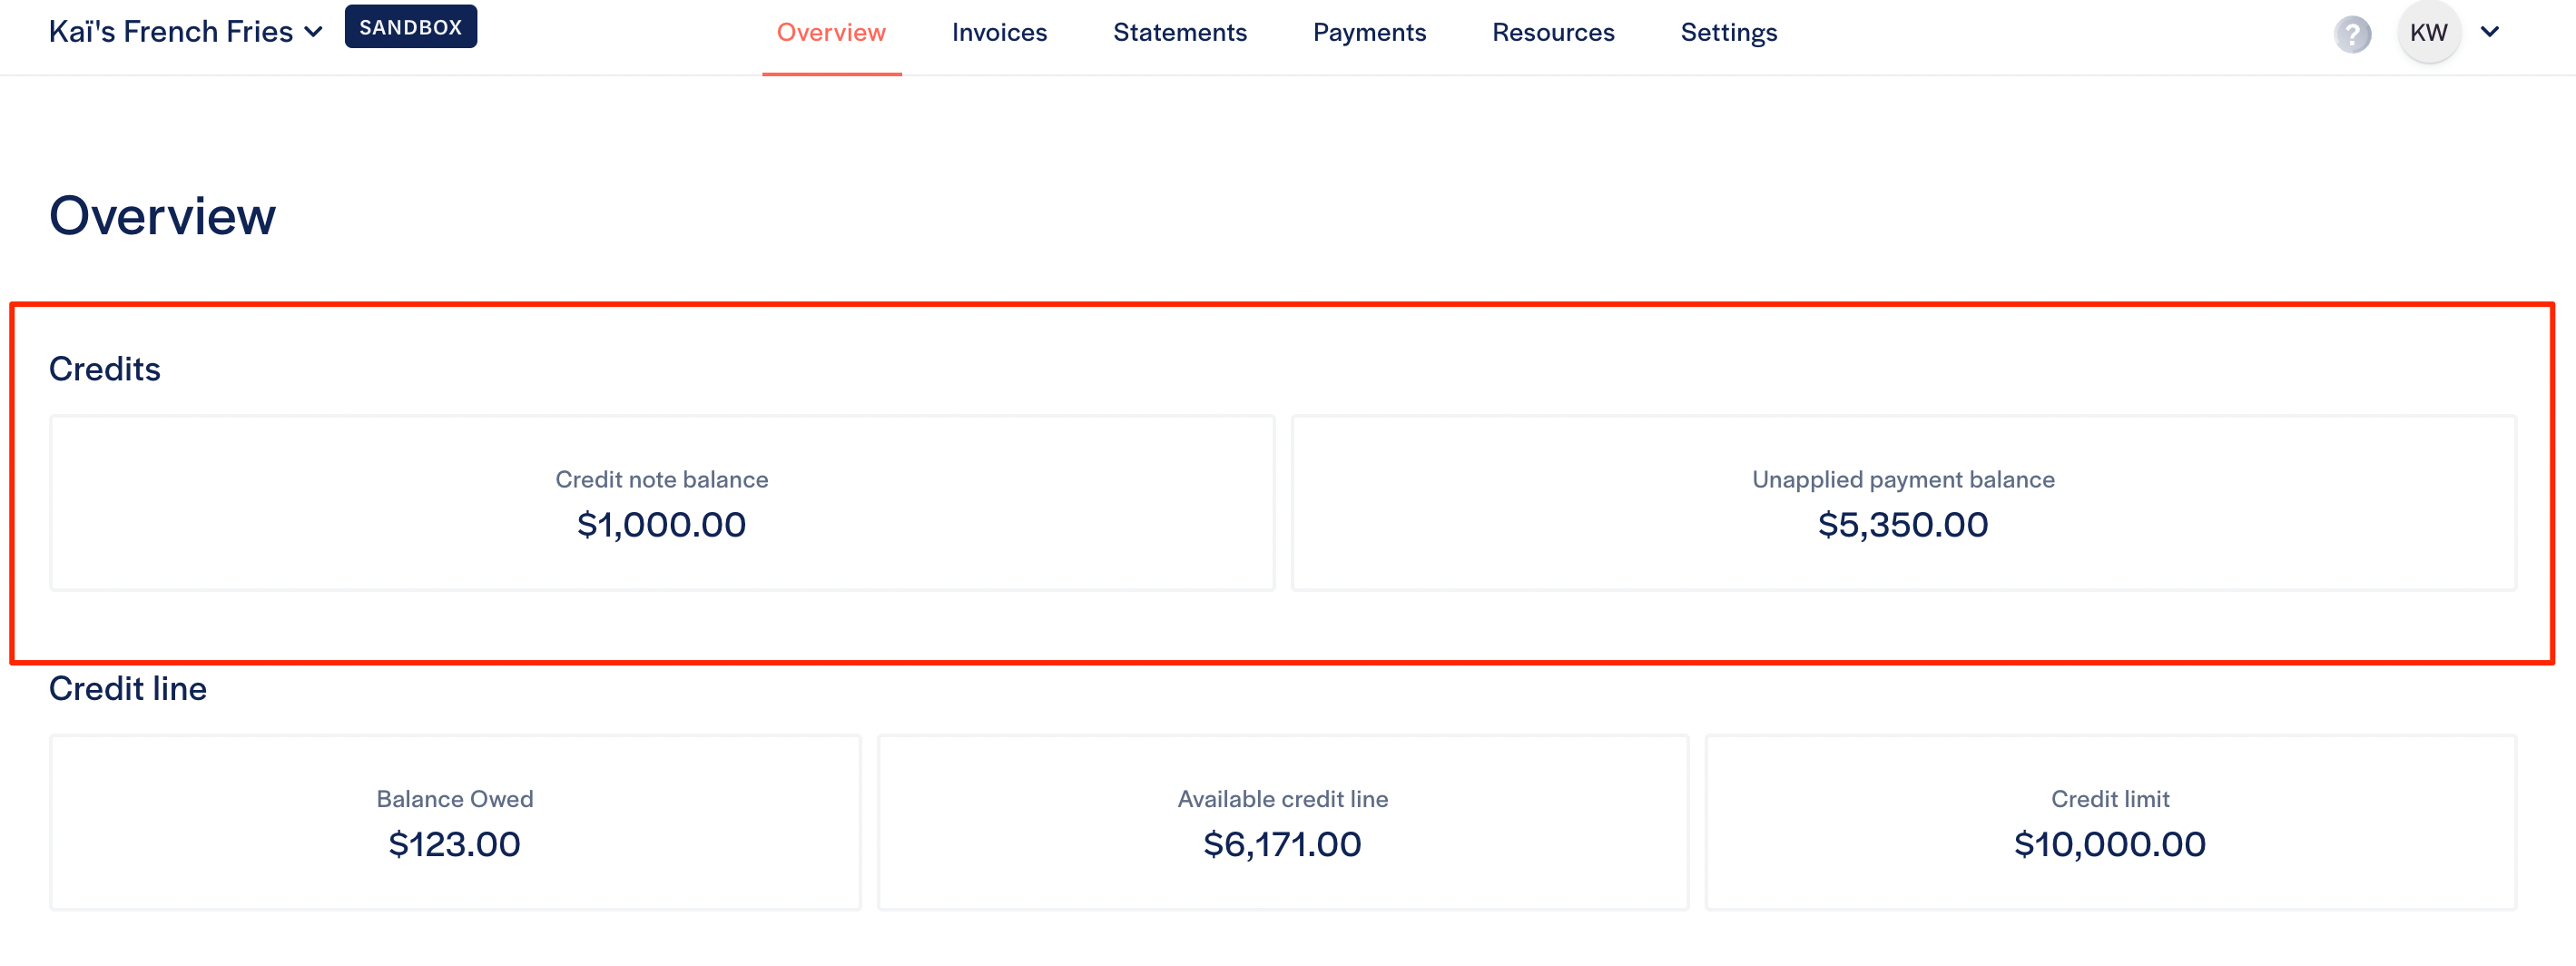Click the Balance Owed card
This screenshot has height=966, width=2576.
coord(455,822)
